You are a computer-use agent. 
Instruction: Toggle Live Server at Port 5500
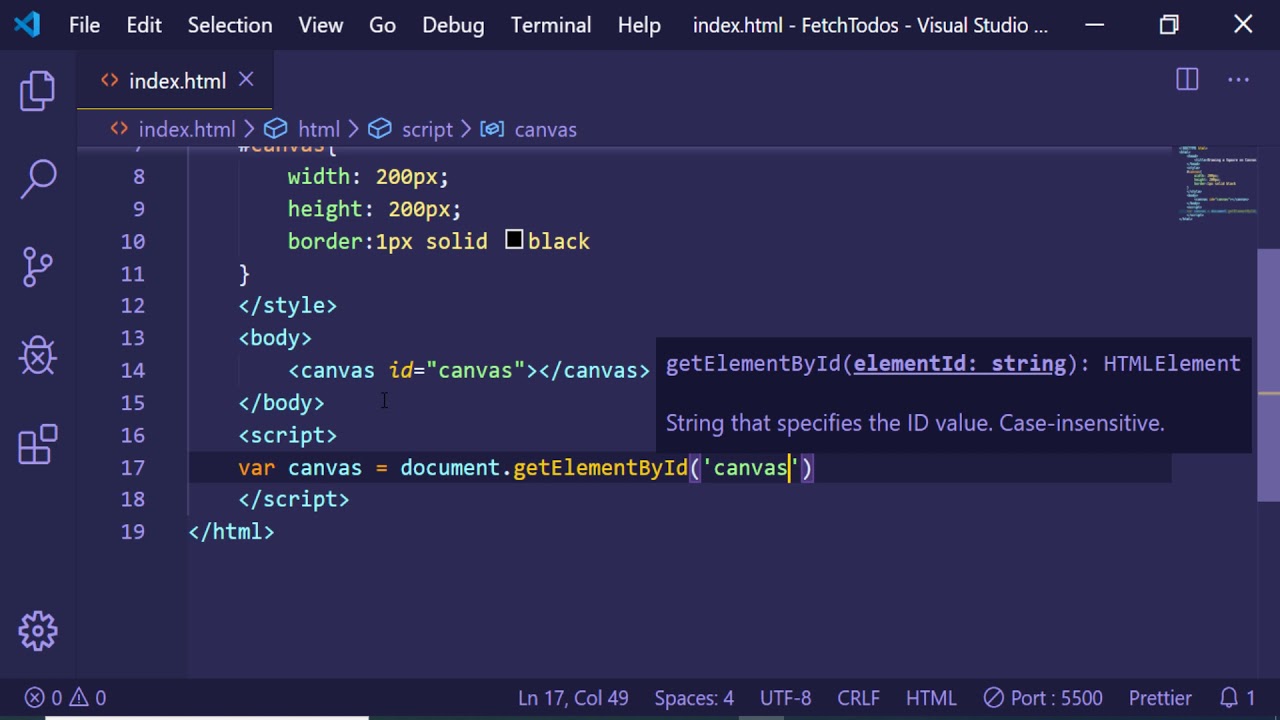[x=1043, y=698]
